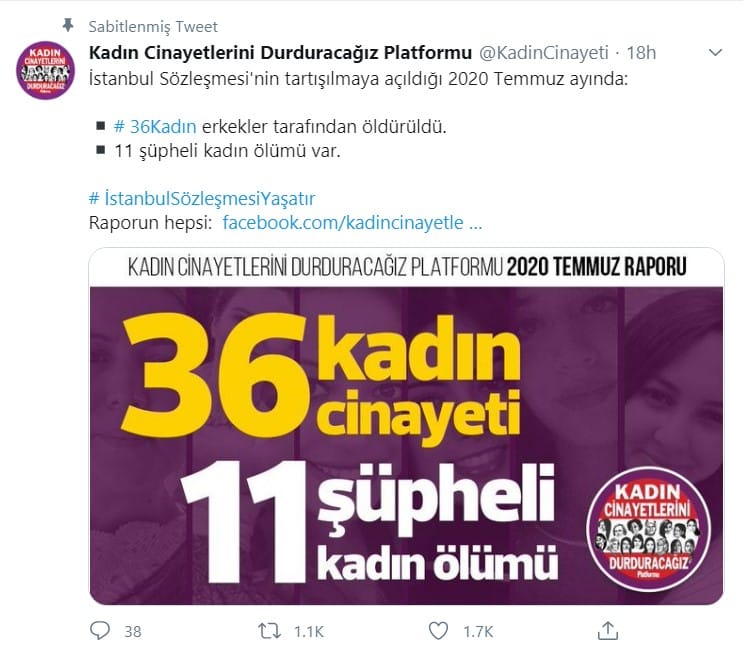Click the round platform logo inside the report image
744x660 pixels.
[648, 529]
